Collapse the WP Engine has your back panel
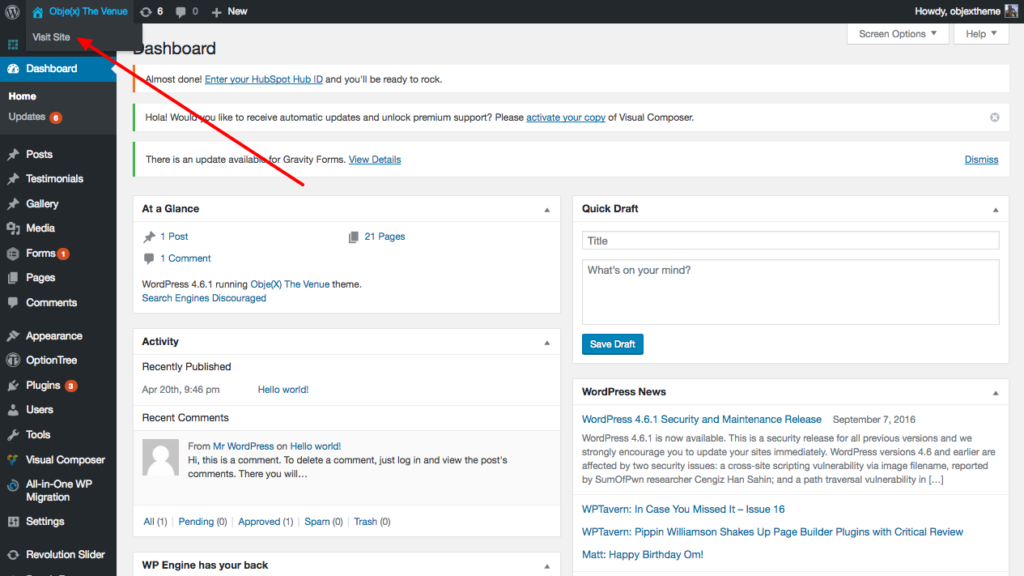 point(547,566)
